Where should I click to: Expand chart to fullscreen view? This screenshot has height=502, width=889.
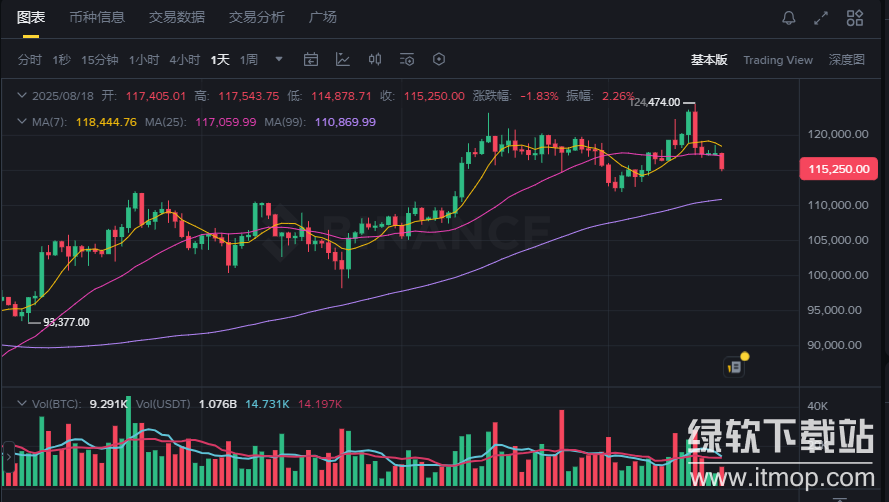pyautogui.click(x=821, y=18)
